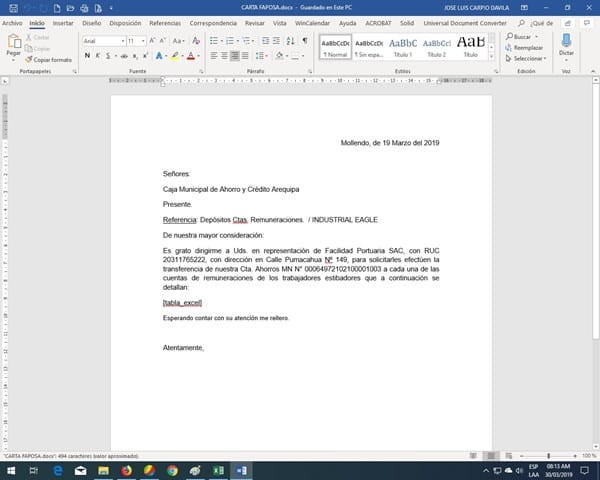Switch to the Diseño tab
This screenshot has height=480, width=600.
tap(92, 23)
